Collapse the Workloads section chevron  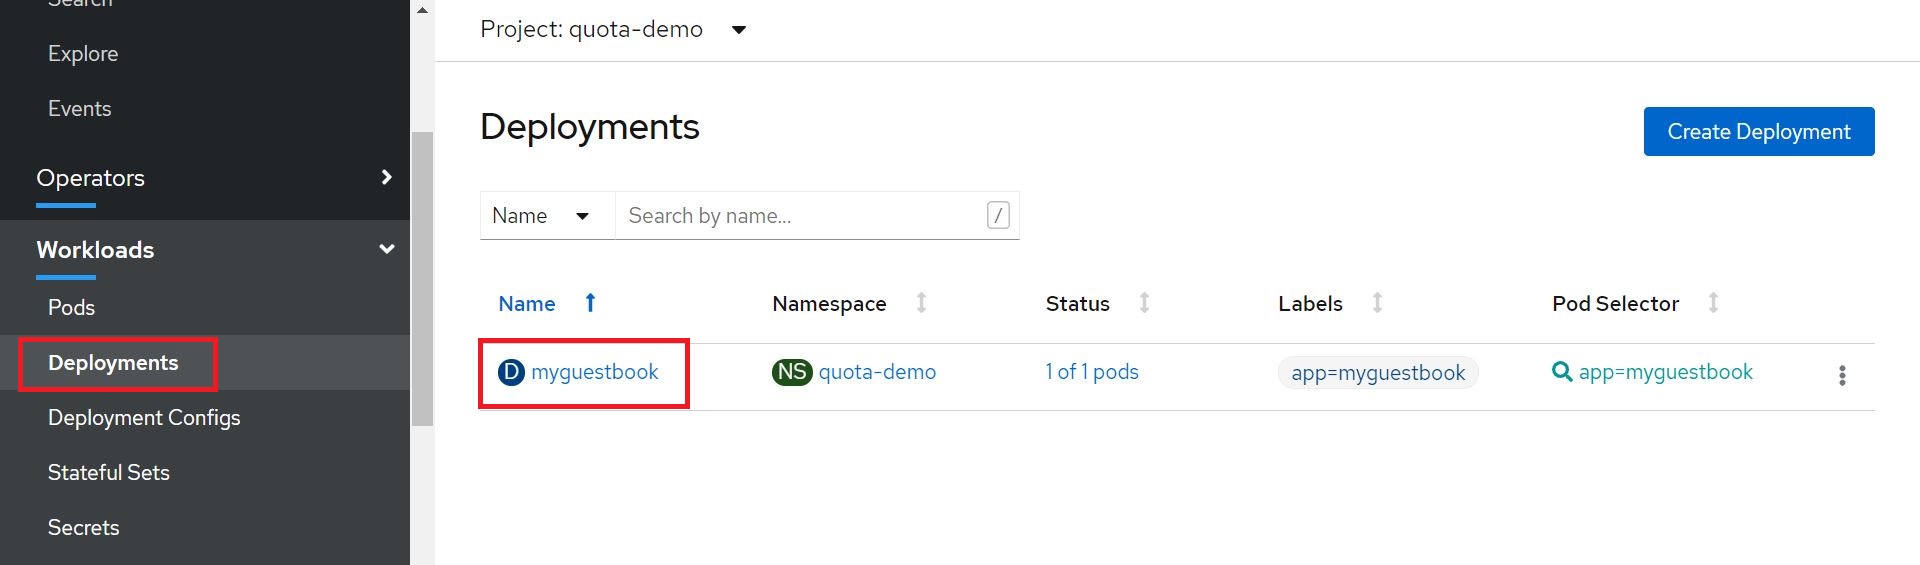(x=387, y=249)
